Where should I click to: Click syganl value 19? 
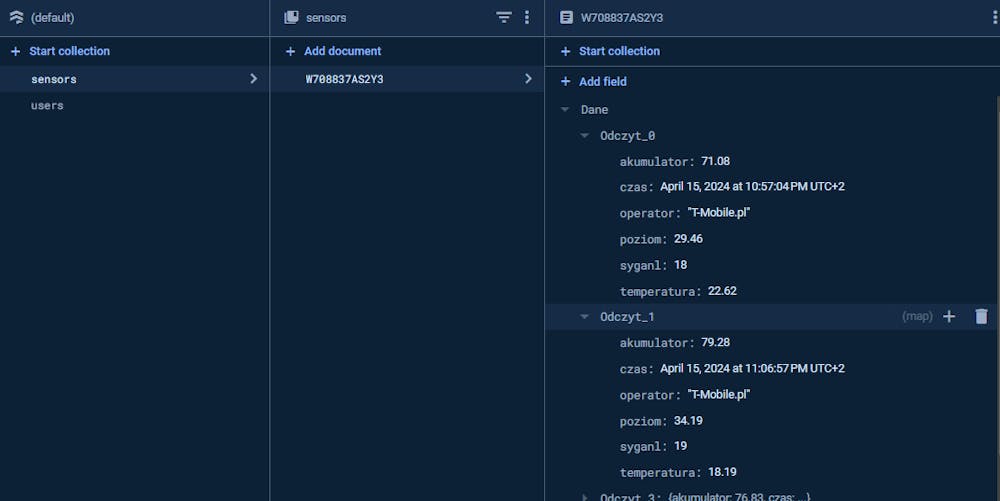tap(680, 446)
